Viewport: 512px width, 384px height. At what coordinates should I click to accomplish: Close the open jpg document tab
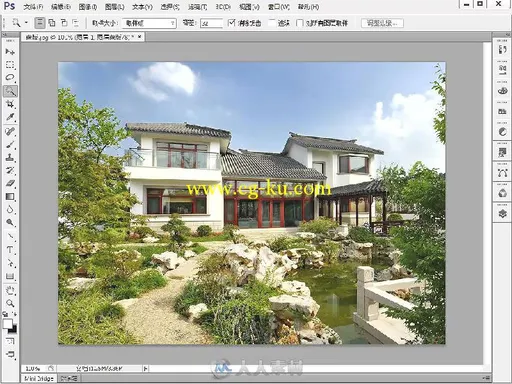pos(140,36)
